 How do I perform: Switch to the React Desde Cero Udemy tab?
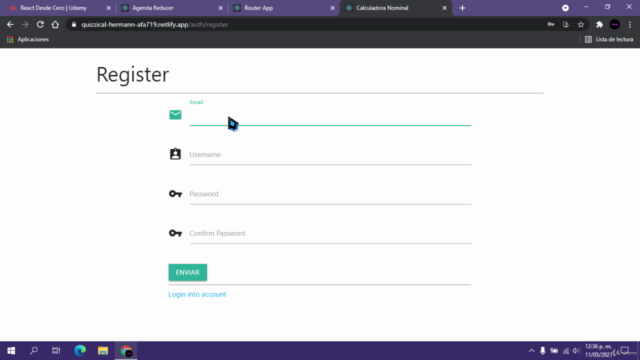58,8
